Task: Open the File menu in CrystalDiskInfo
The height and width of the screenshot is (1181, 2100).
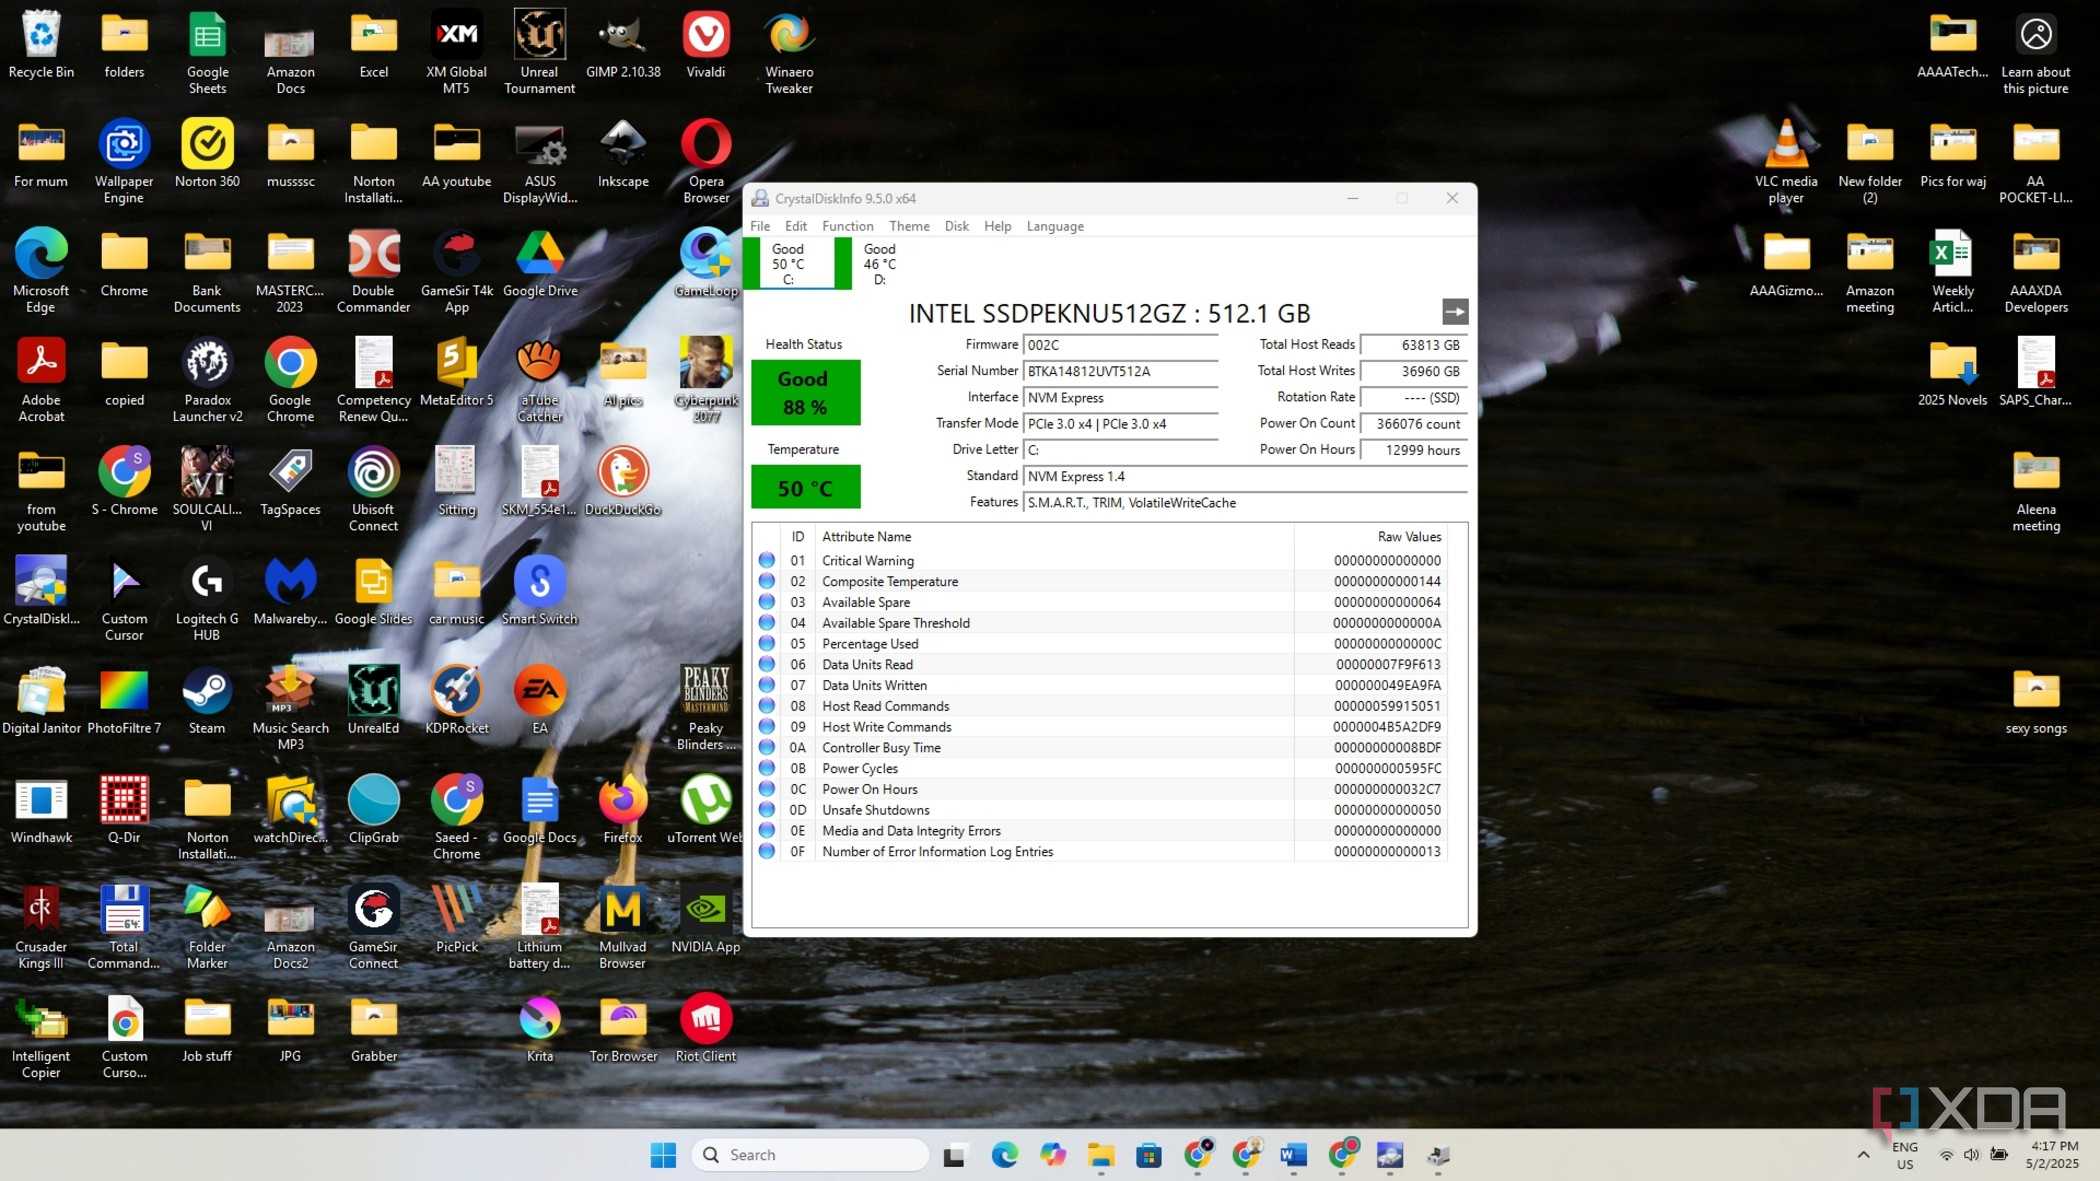Action: tap(760, 226)
